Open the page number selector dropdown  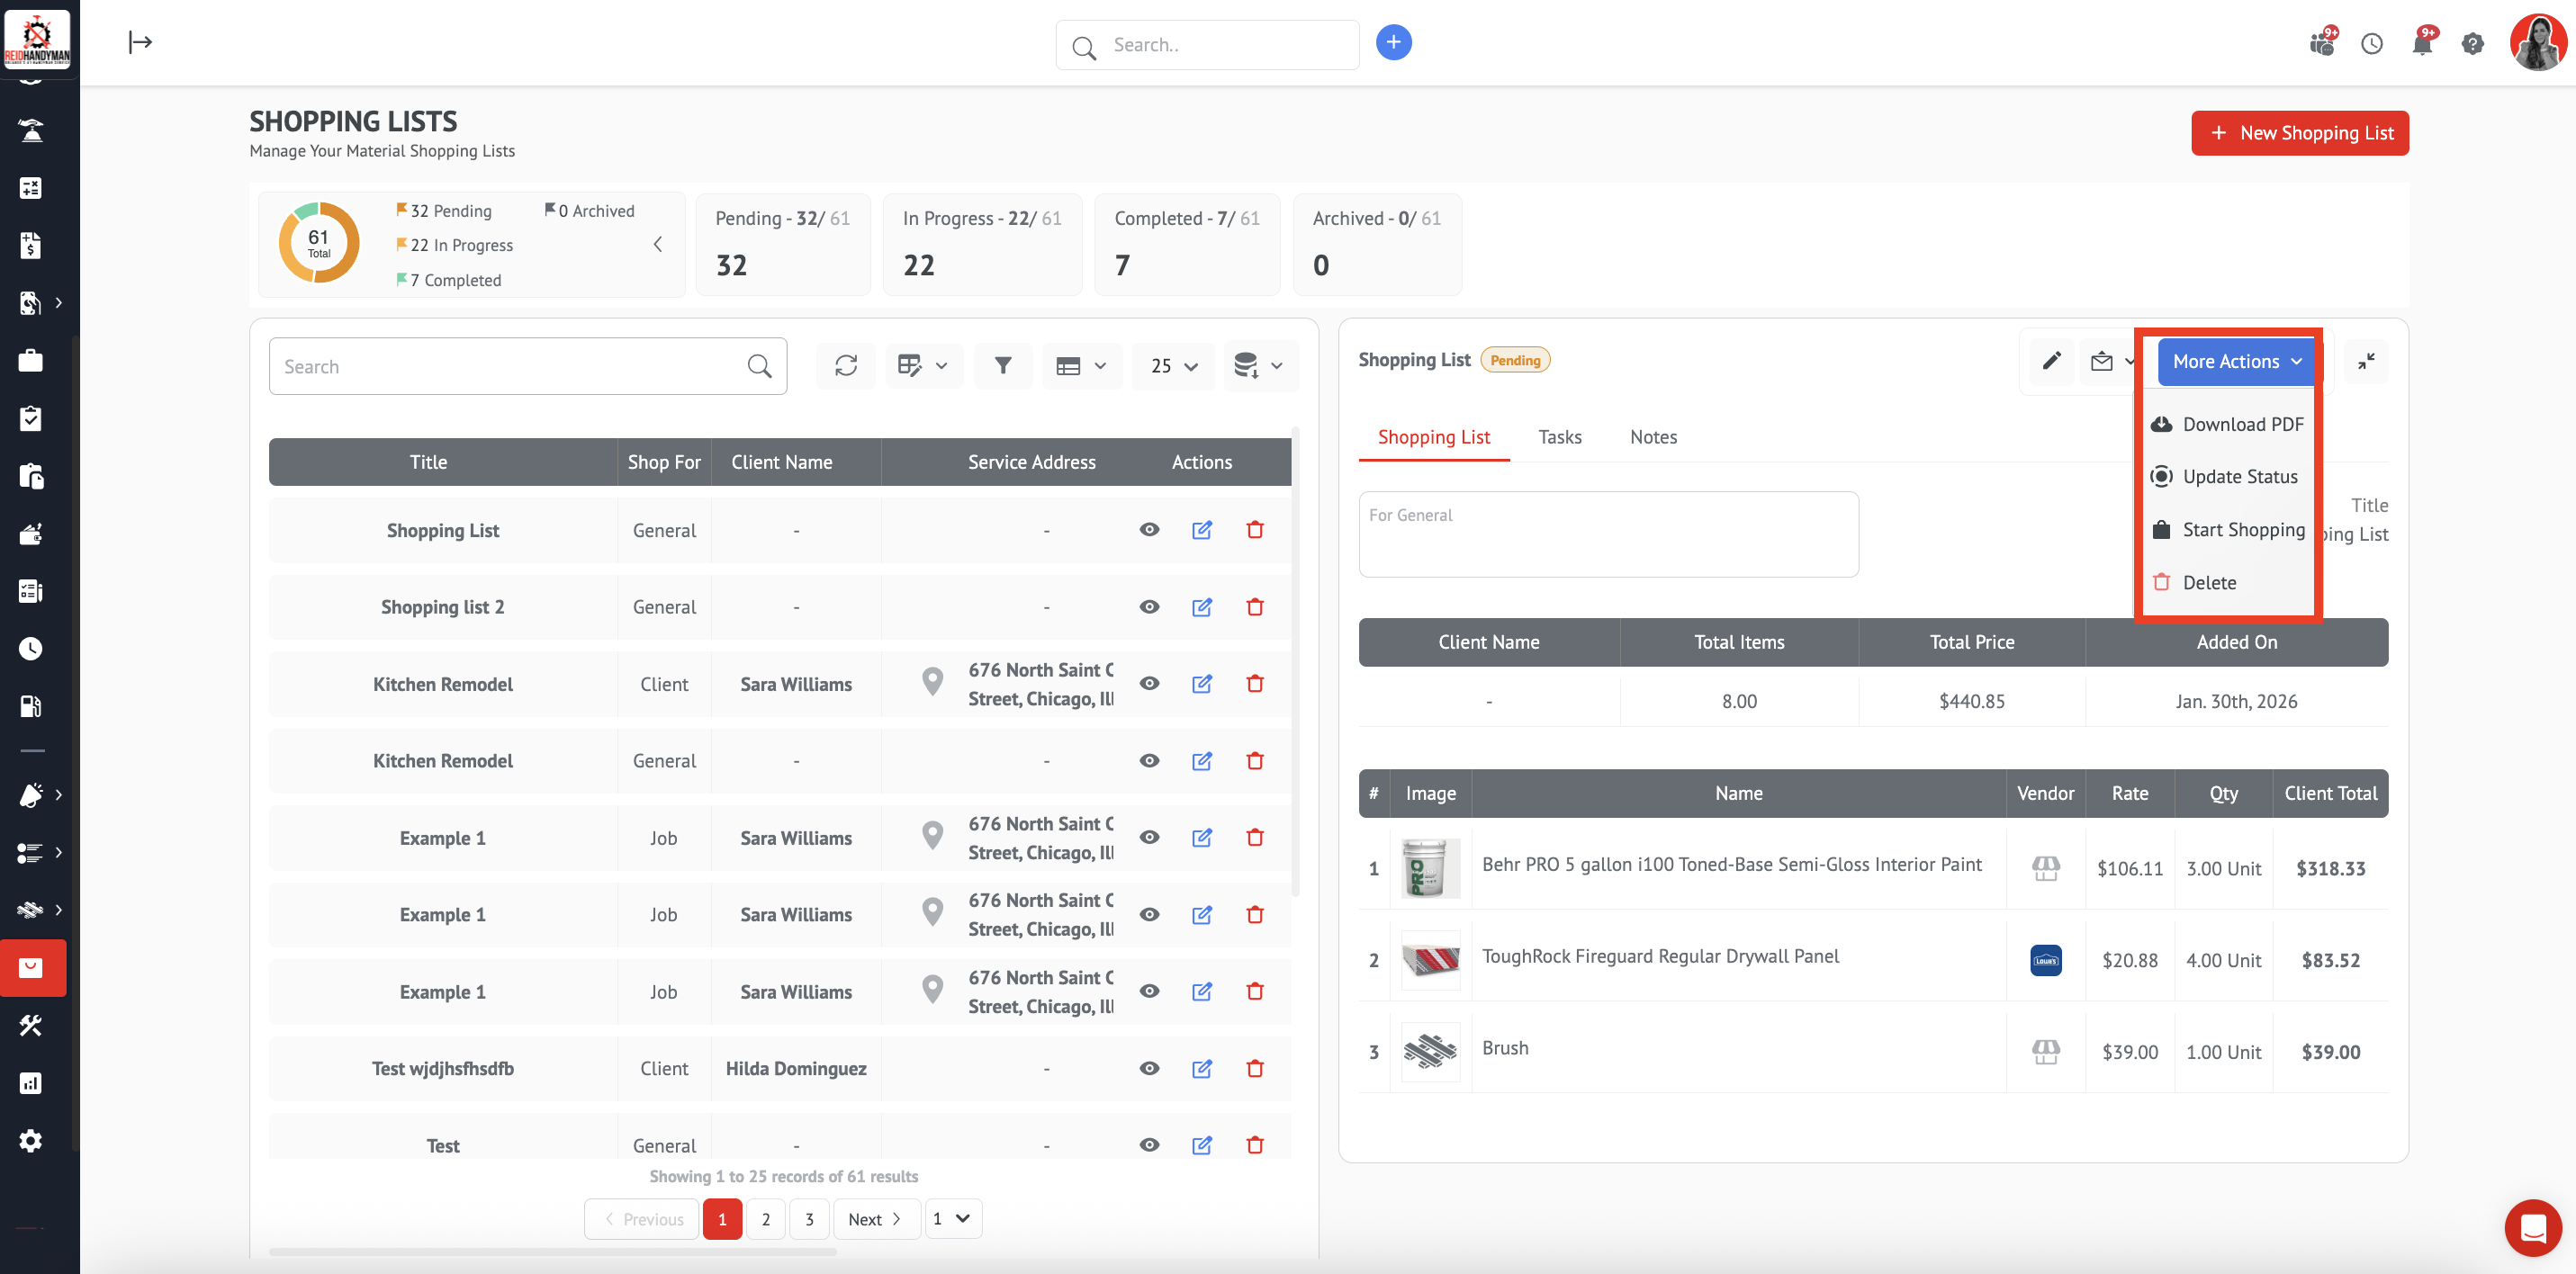point(952,1218)
